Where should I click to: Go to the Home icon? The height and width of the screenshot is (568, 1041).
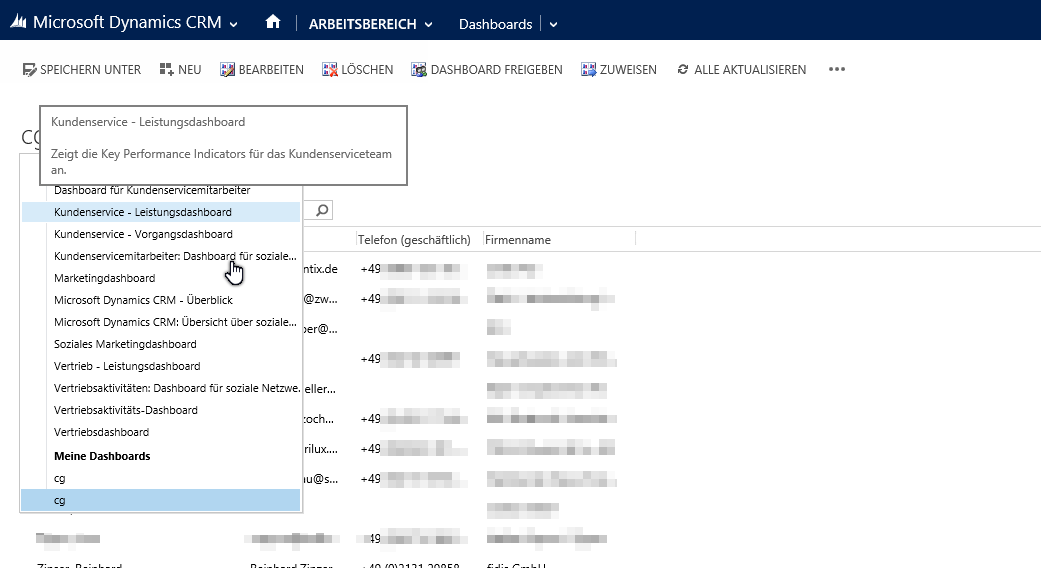click(x=273, y=22)
